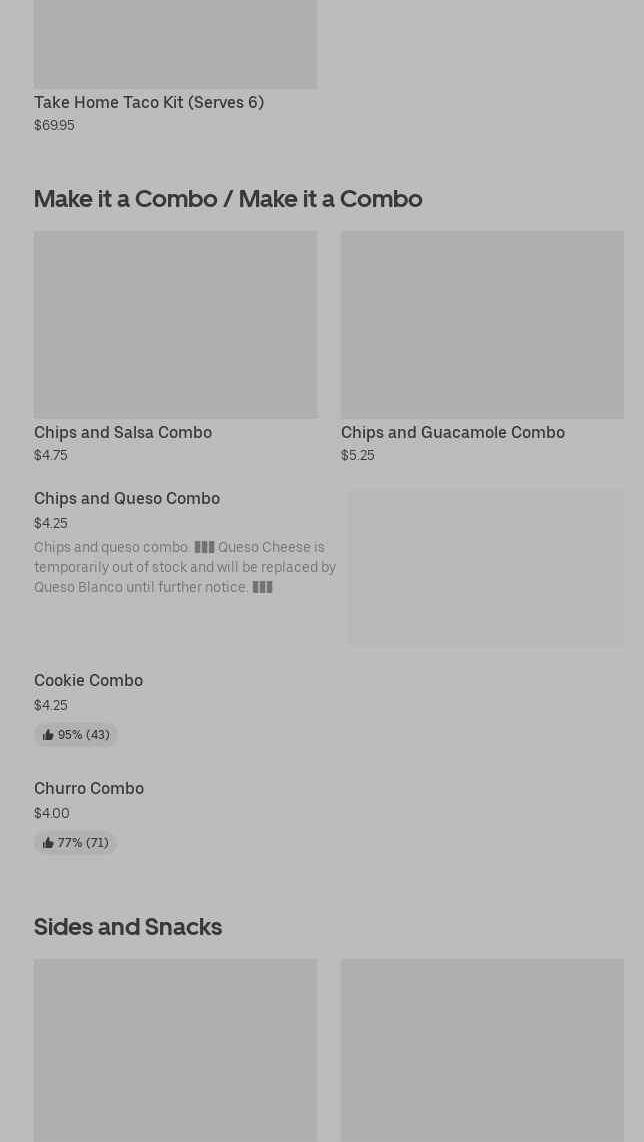Open the Chips and Queso Combo photo
The height and width of the screenshot is (1142, 644).
[x=486, y=567]
